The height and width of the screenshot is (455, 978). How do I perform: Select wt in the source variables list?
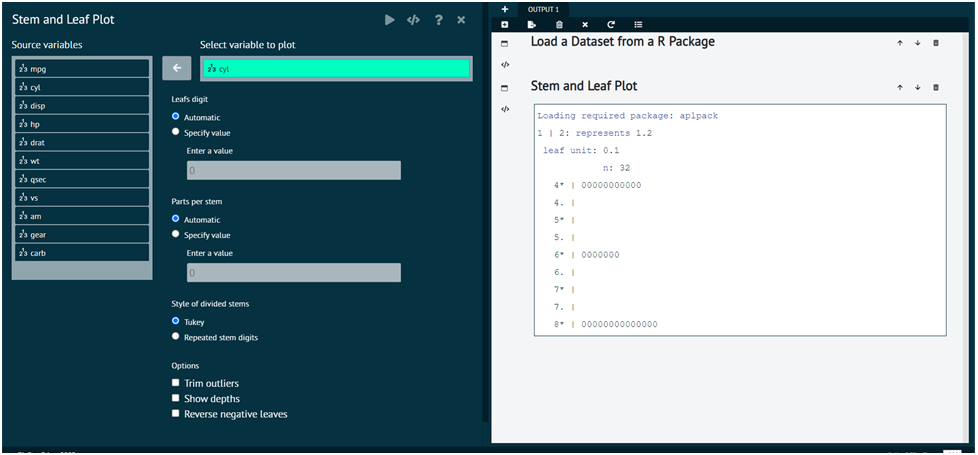click(x=82, y=160)
